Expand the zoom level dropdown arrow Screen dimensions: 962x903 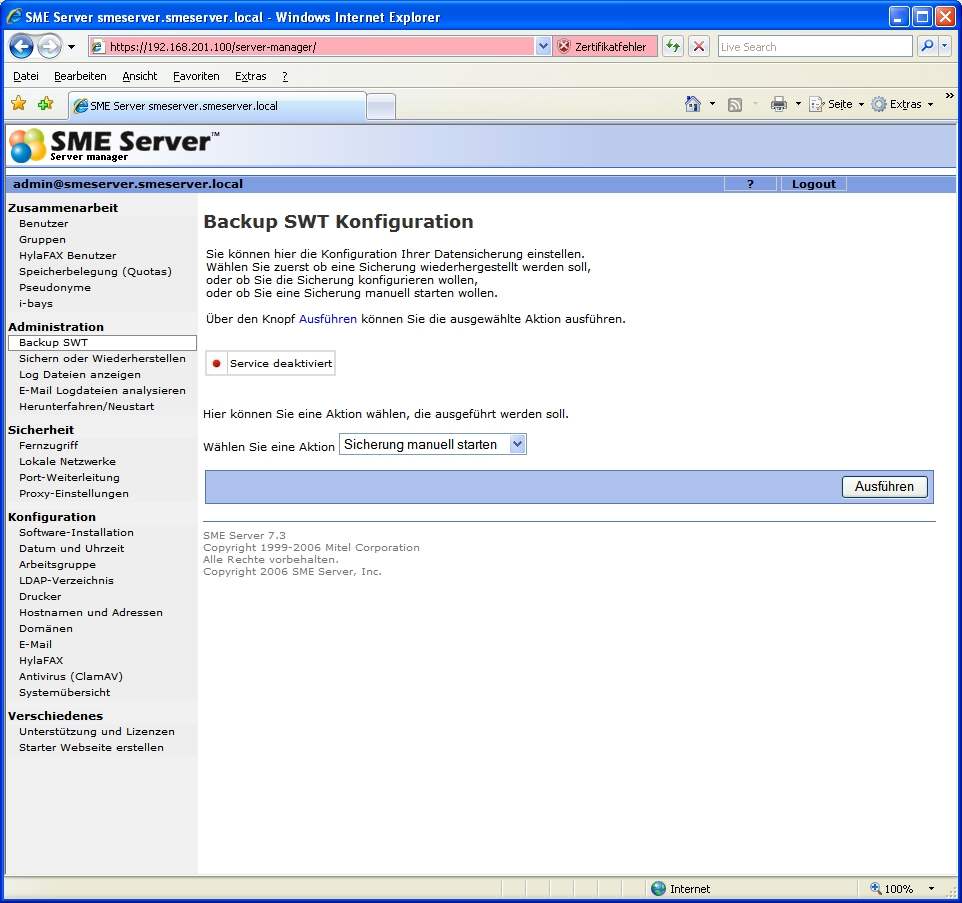(x=931, y=888)
